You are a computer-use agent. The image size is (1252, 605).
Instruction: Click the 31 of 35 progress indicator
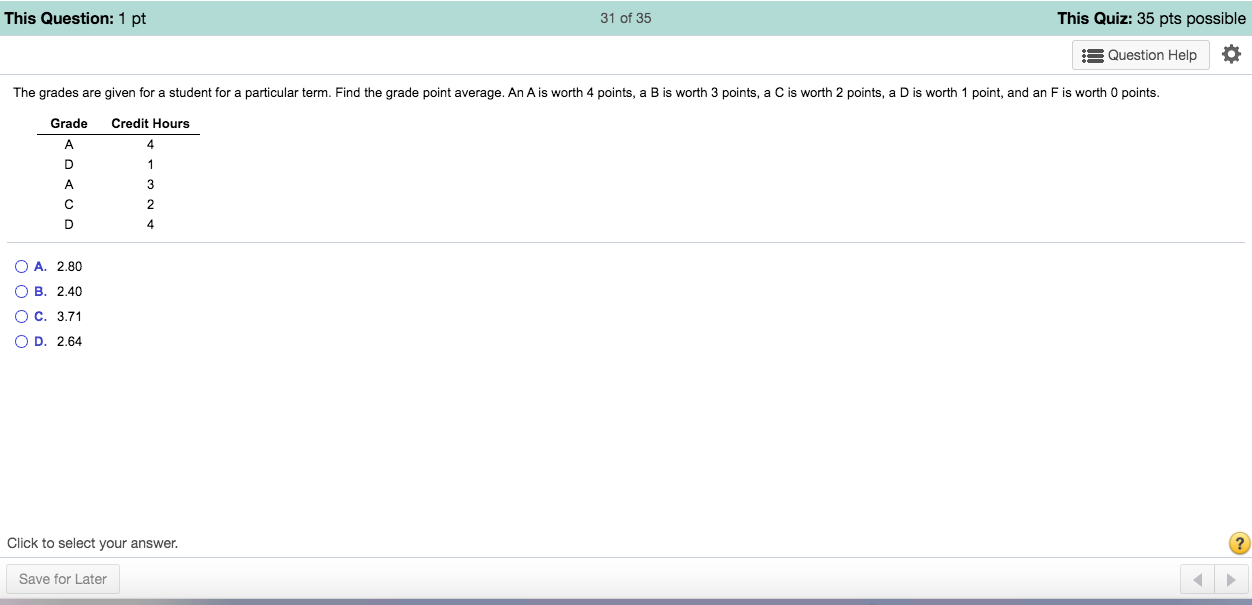pyautogui.click(x=625, y=18)
